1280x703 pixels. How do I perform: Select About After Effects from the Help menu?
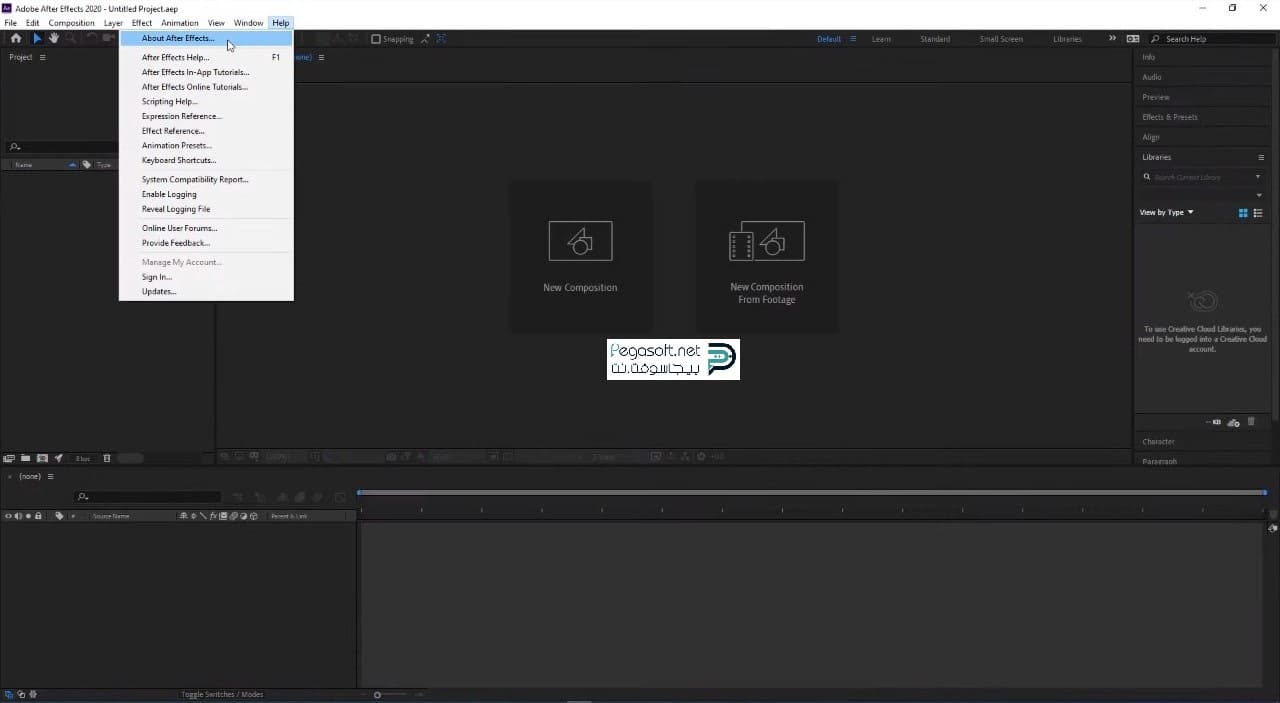click(178, 38)
